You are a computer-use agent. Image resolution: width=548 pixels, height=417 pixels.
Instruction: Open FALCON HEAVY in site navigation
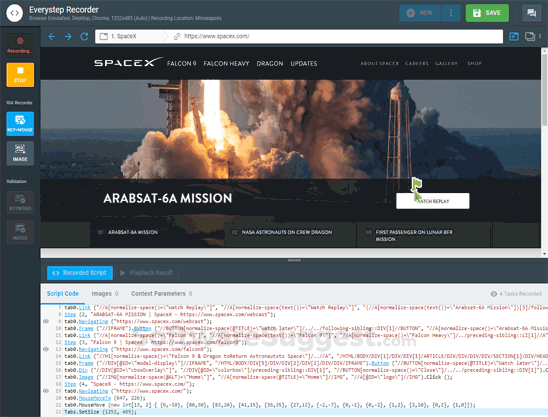click(x=226, y=64)
